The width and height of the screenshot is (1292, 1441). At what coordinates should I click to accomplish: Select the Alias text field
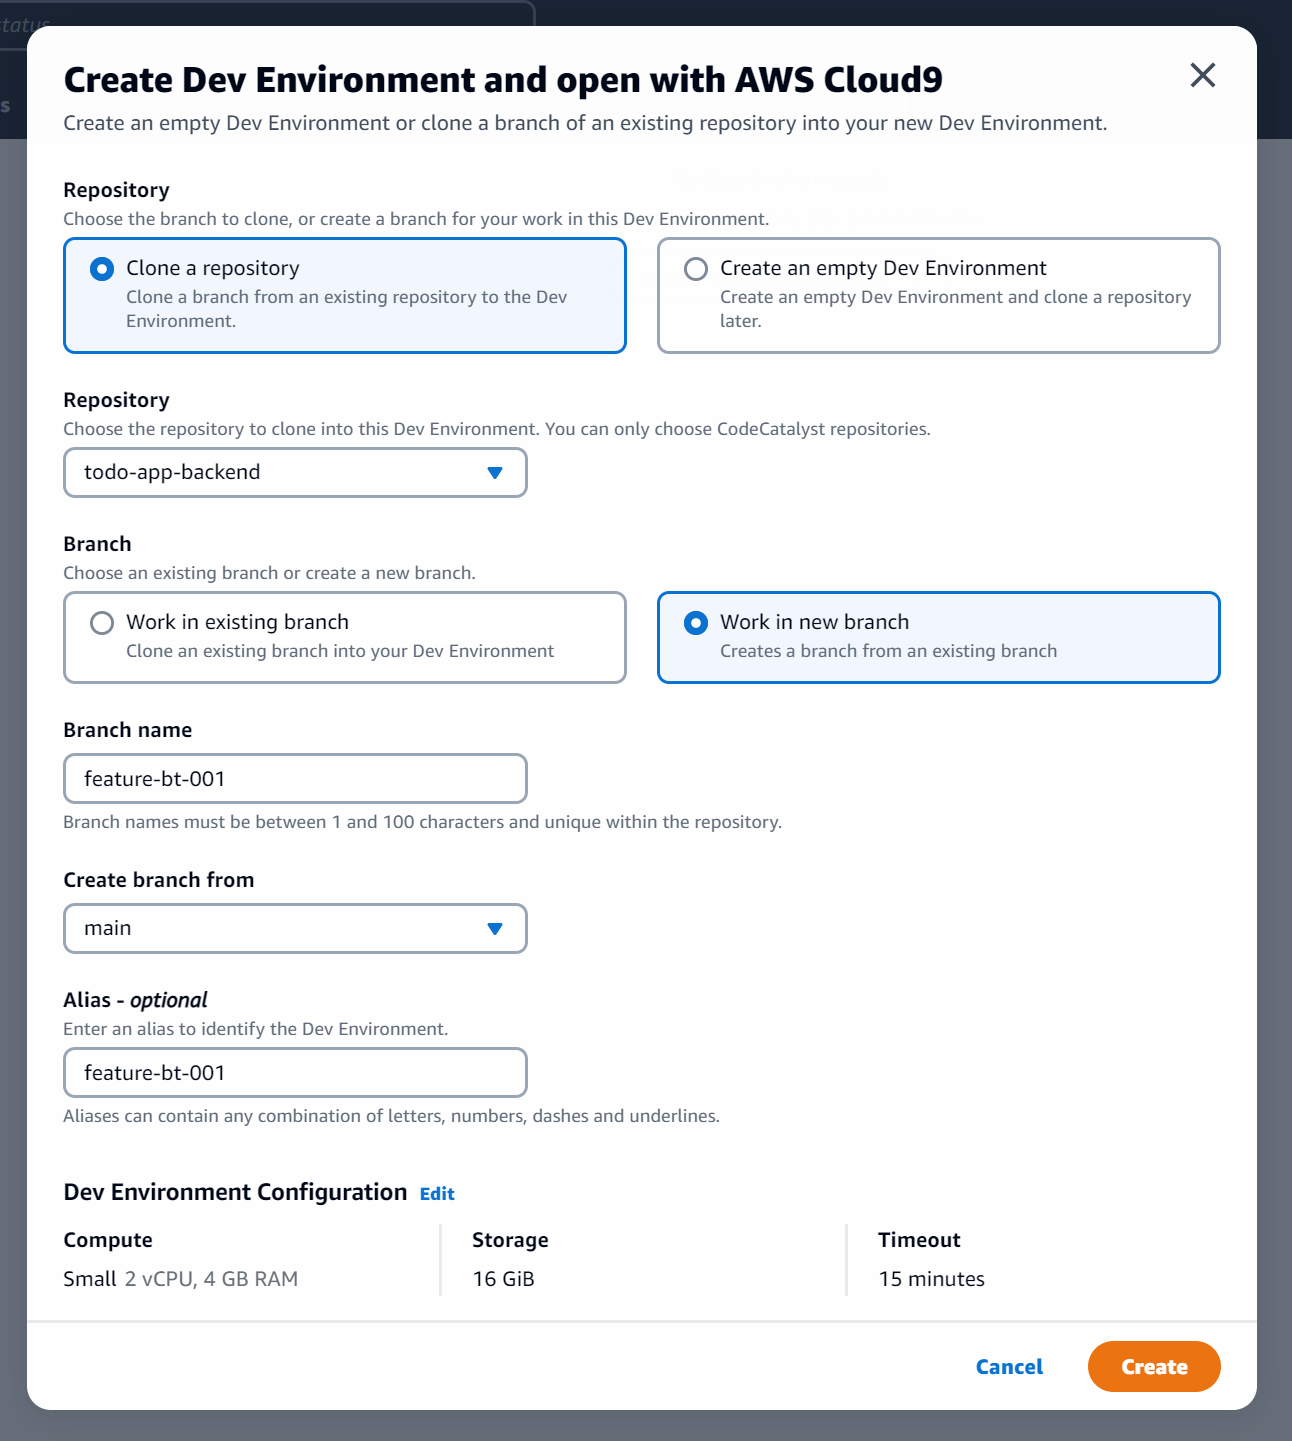294,1072
